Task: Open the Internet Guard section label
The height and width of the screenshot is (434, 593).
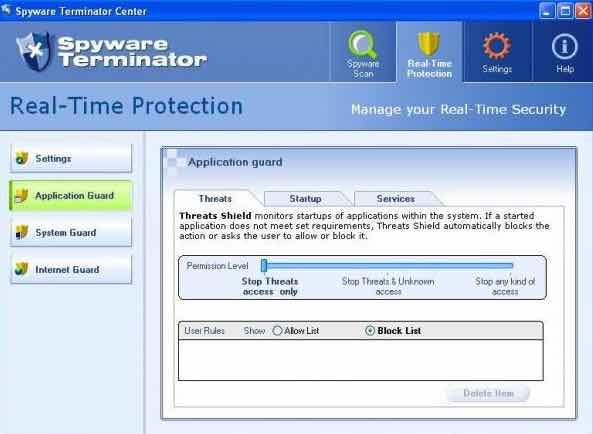Action: click(67, 270)
